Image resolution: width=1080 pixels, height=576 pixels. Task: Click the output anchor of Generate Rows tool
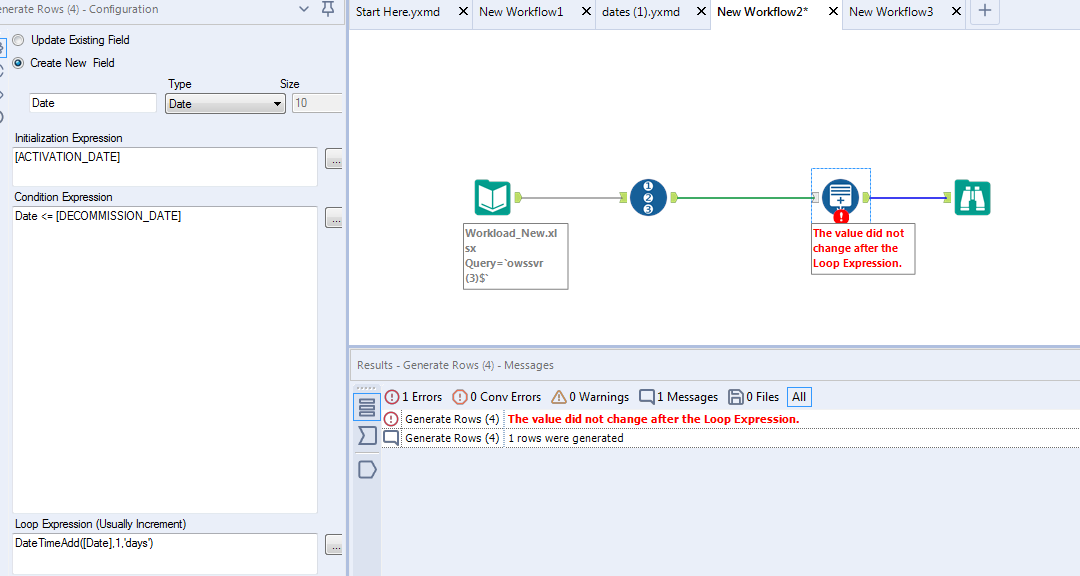866,198
